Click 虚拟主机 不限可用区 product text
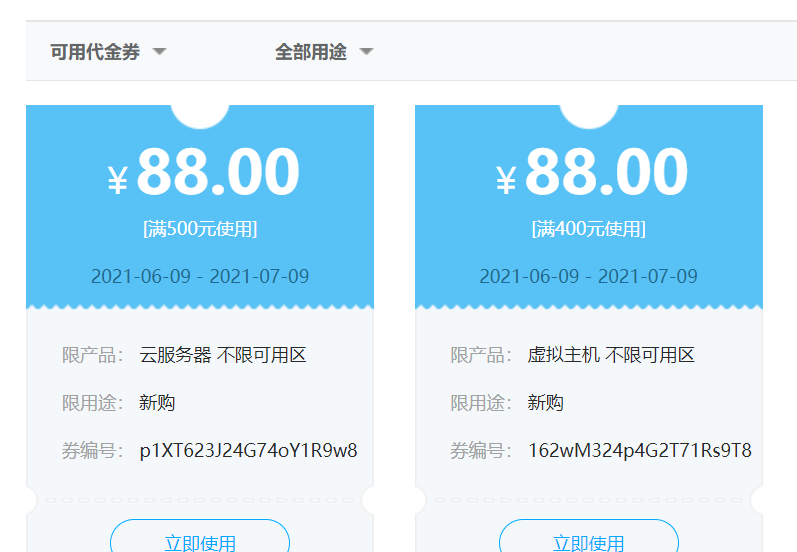797x552 pixels. 611,355
